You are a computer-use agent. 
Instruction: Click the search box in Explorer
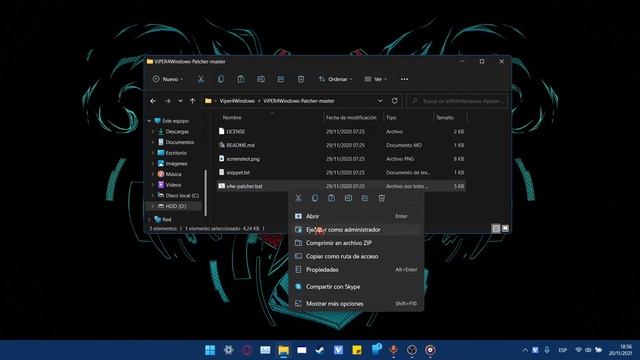coord(457,101)
